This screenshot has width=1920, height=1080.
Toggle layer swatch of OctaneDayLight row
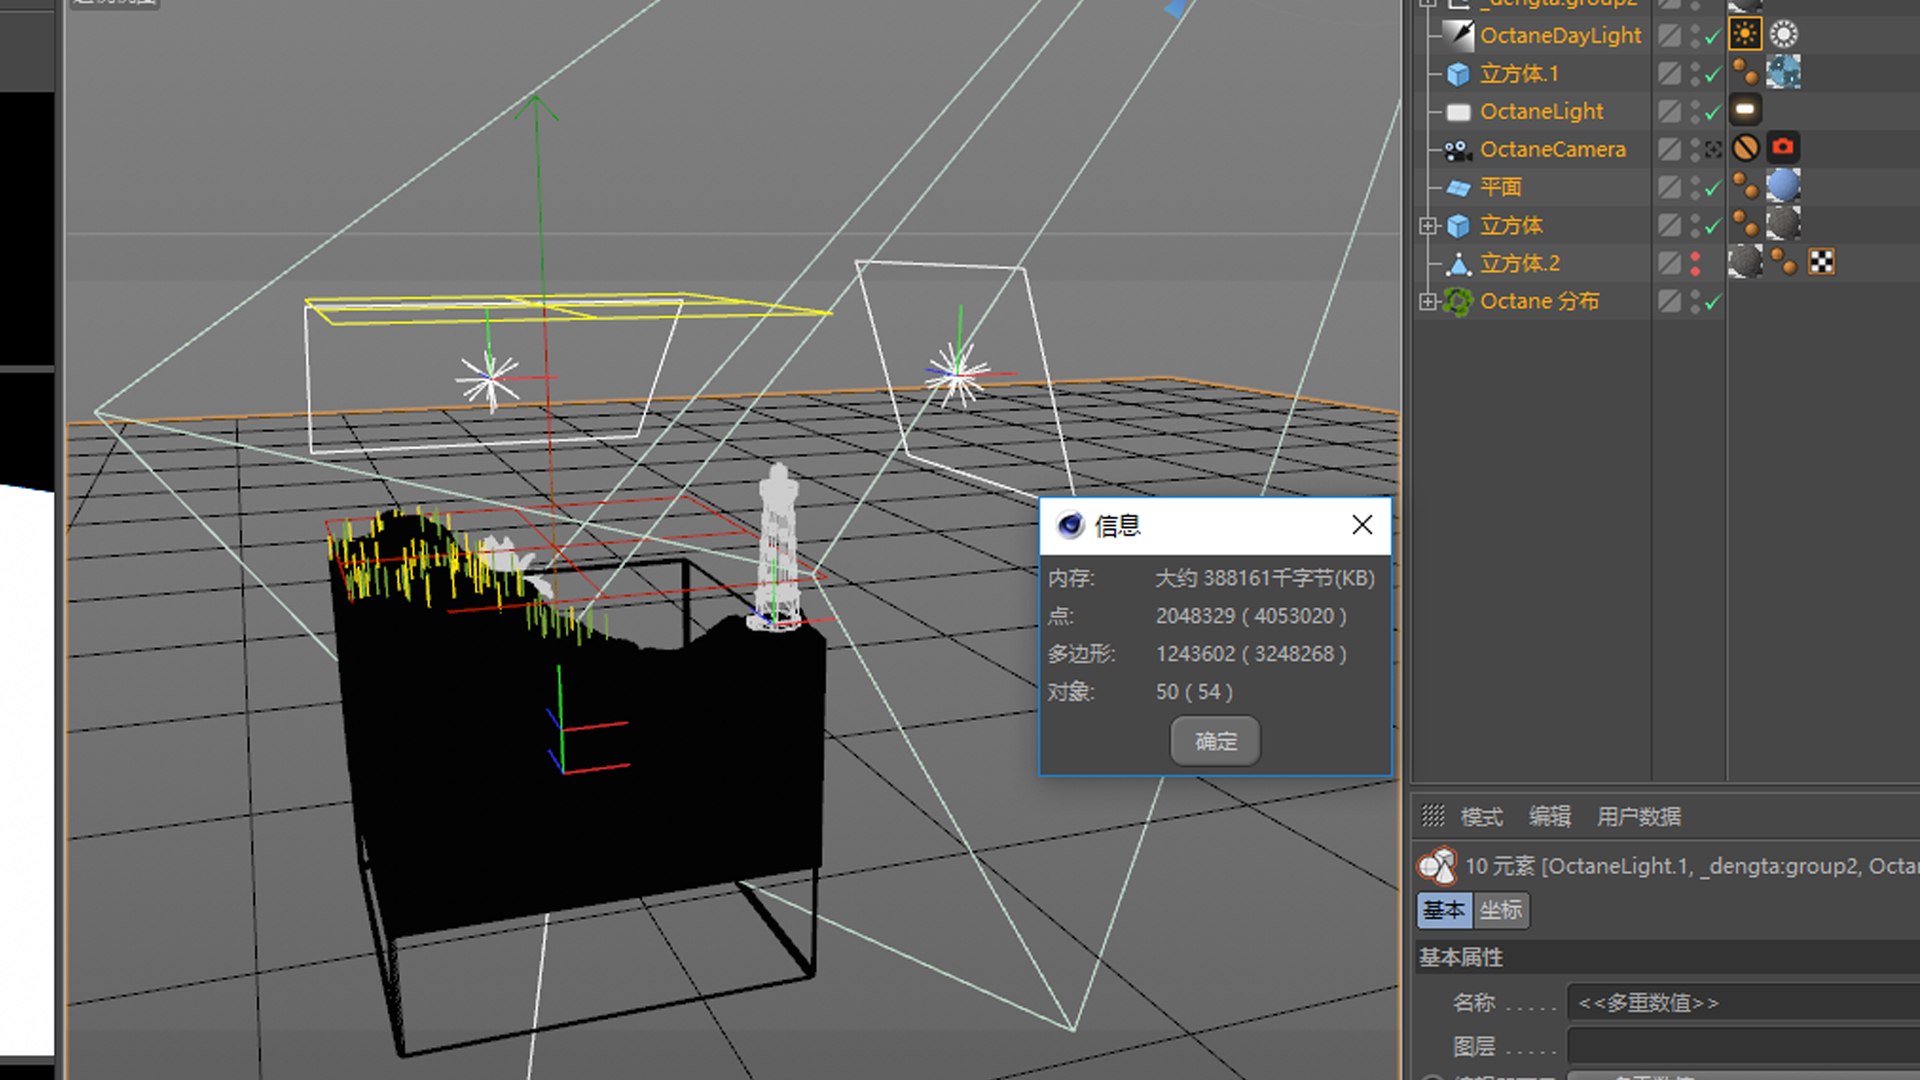[x=1669, y=36]
